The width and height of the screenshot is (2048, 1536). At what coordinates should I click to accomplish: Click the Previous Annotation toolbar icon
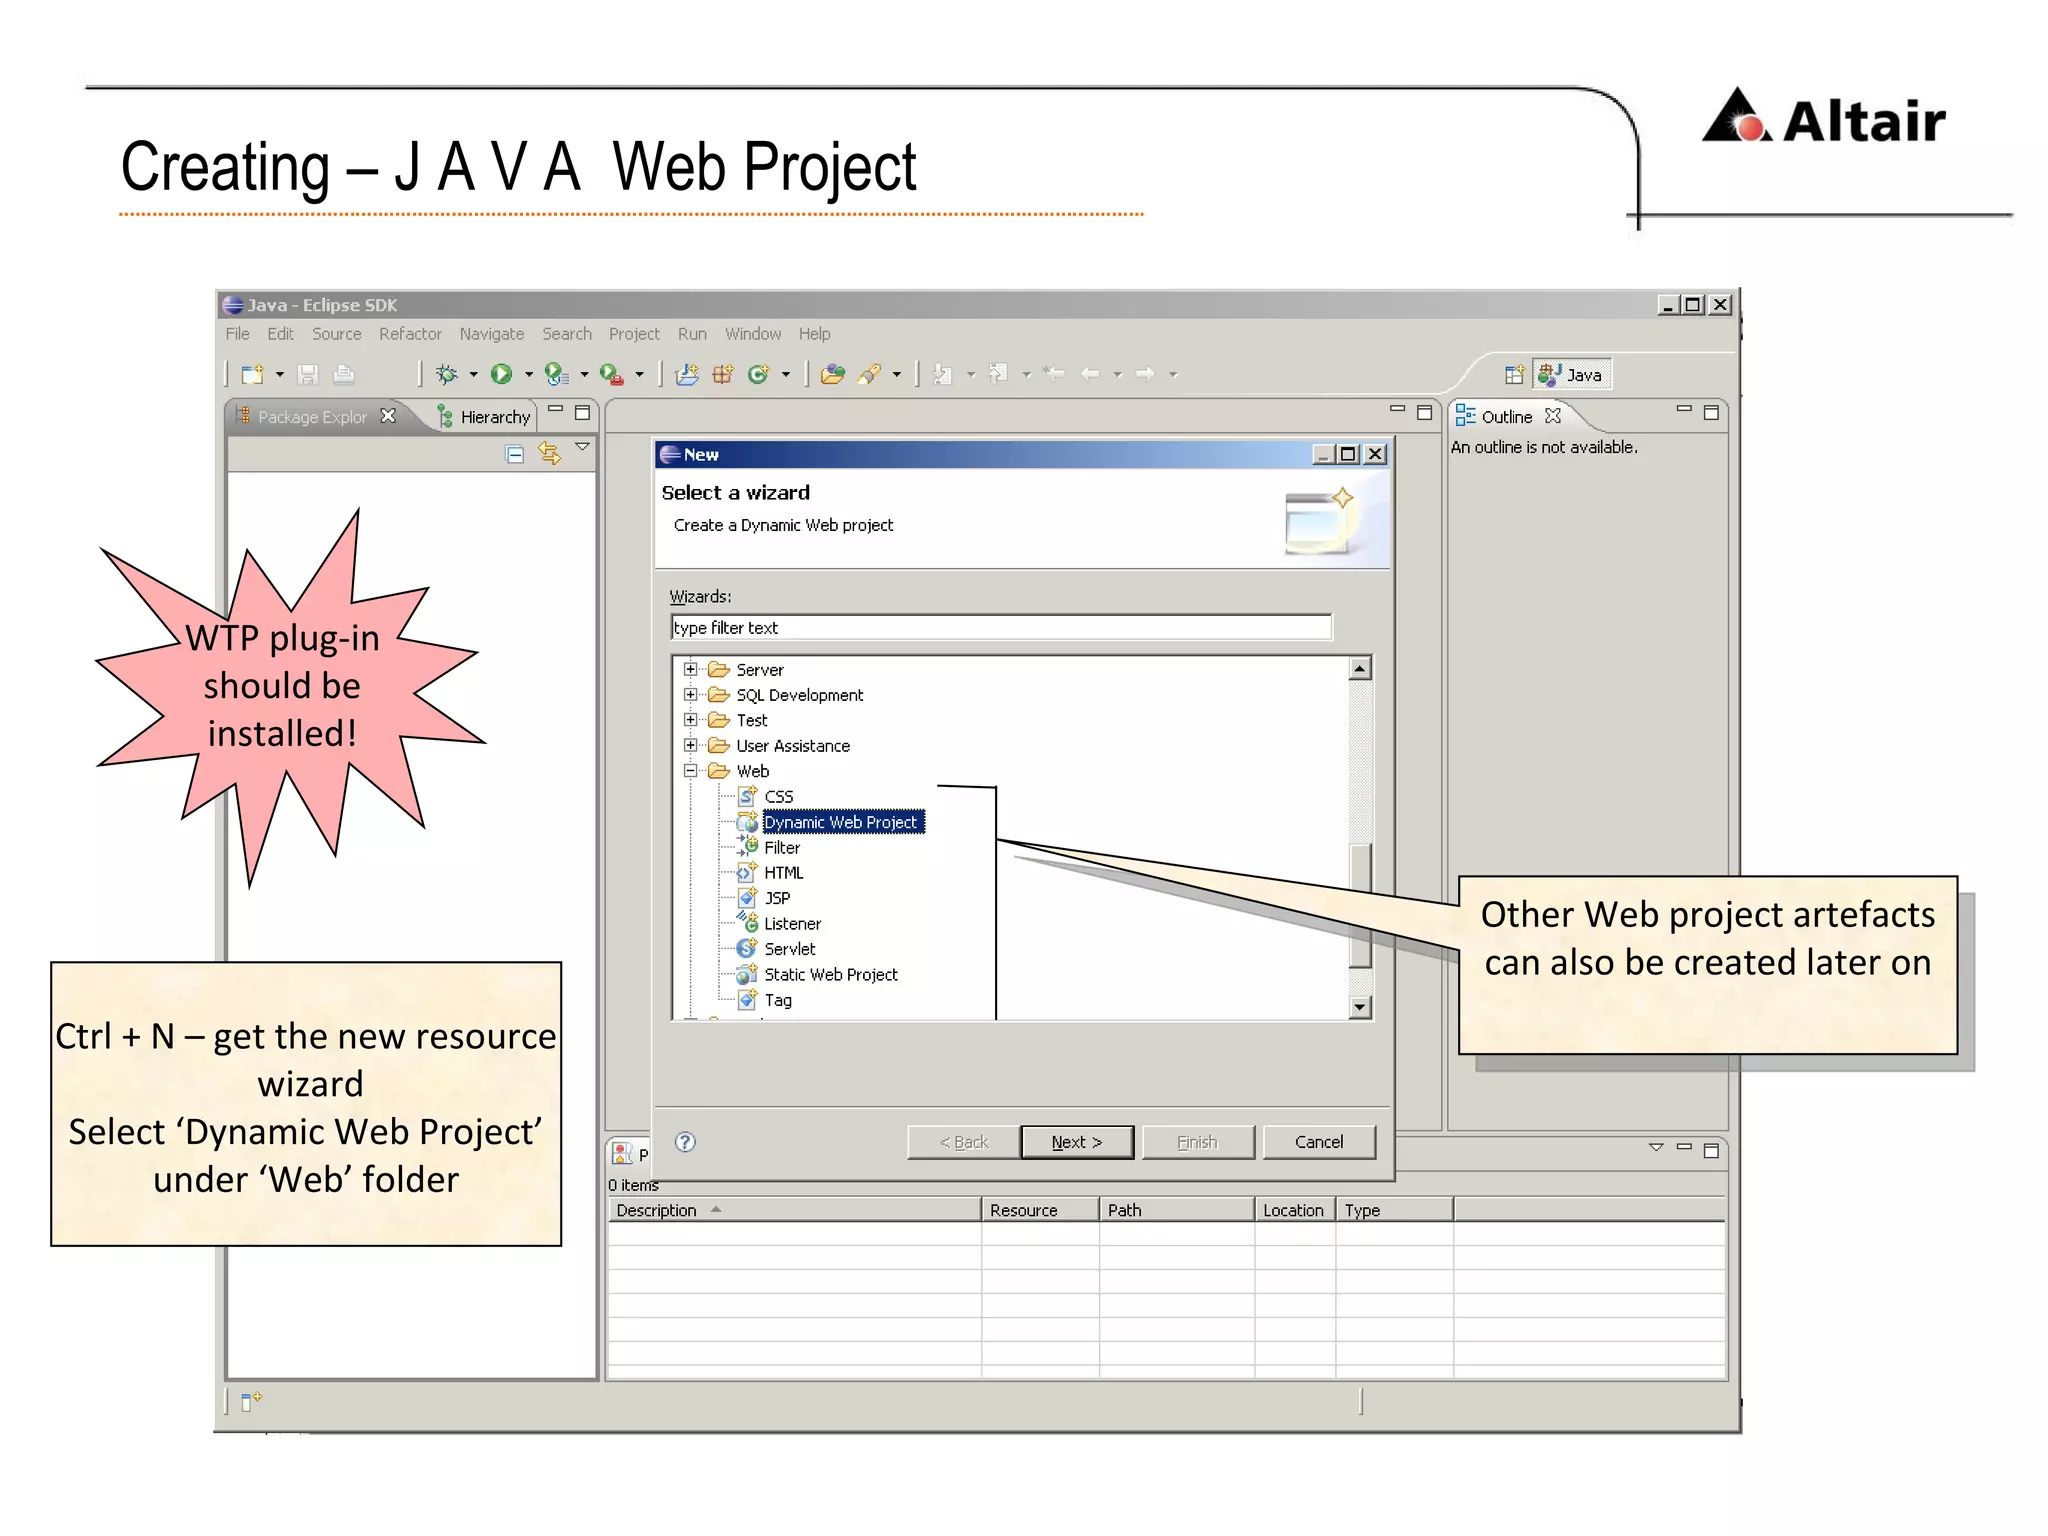coord(998,374)
